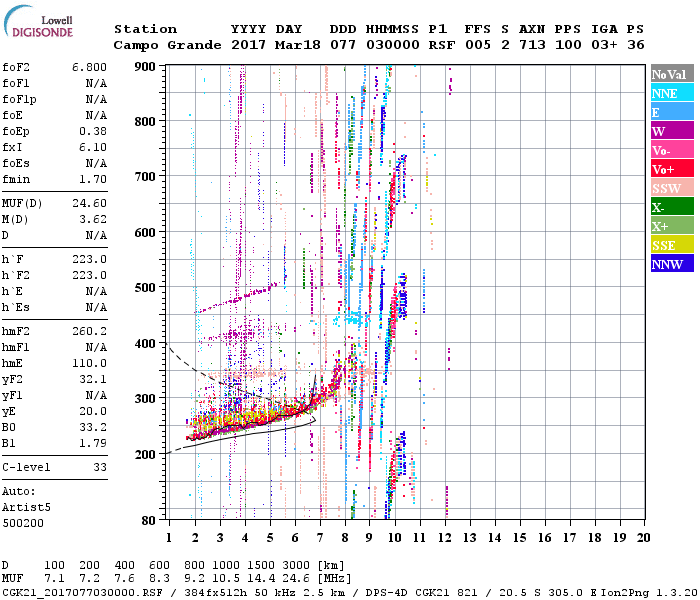Viewport: 700px width, 600px height.
Task: Click the 20 MHz x-axis label
Action: pyautogui.click(x=643, y=538)
